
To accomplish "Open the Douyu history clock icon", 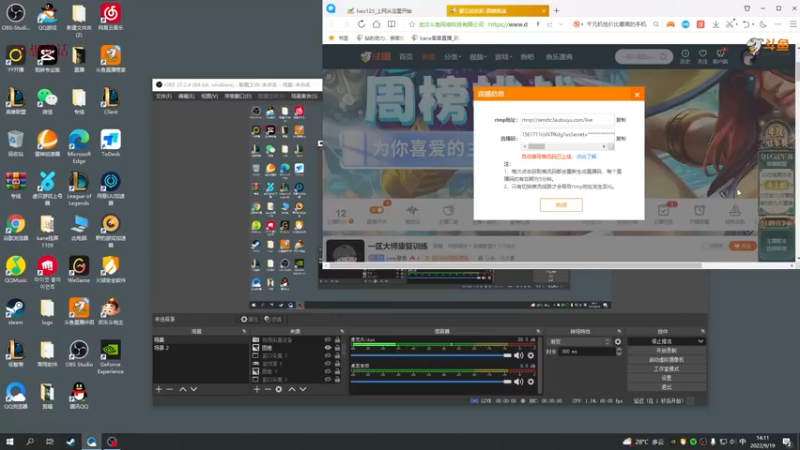I will pos(685,56).
